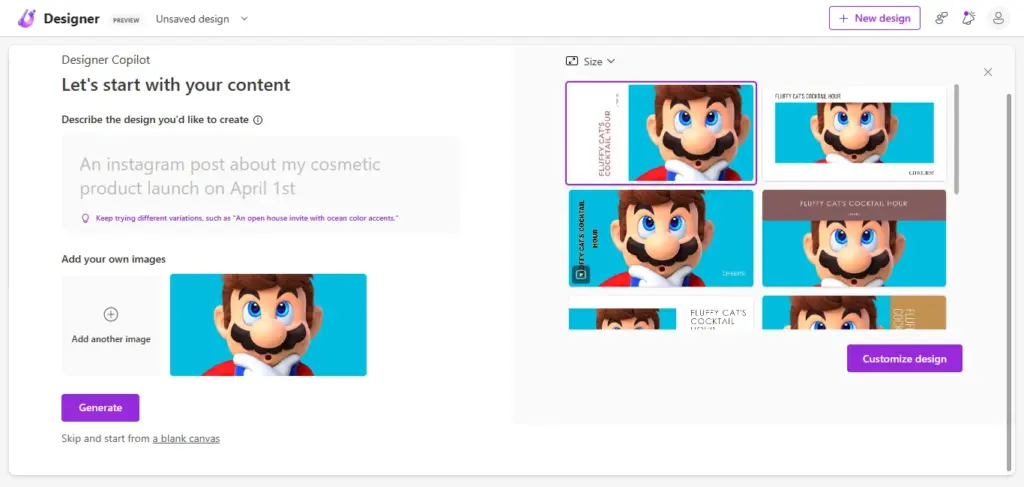Viewport: 1024px width, 487px height.
Task: Open the notifications celebration icon
Action: point(968,18)
